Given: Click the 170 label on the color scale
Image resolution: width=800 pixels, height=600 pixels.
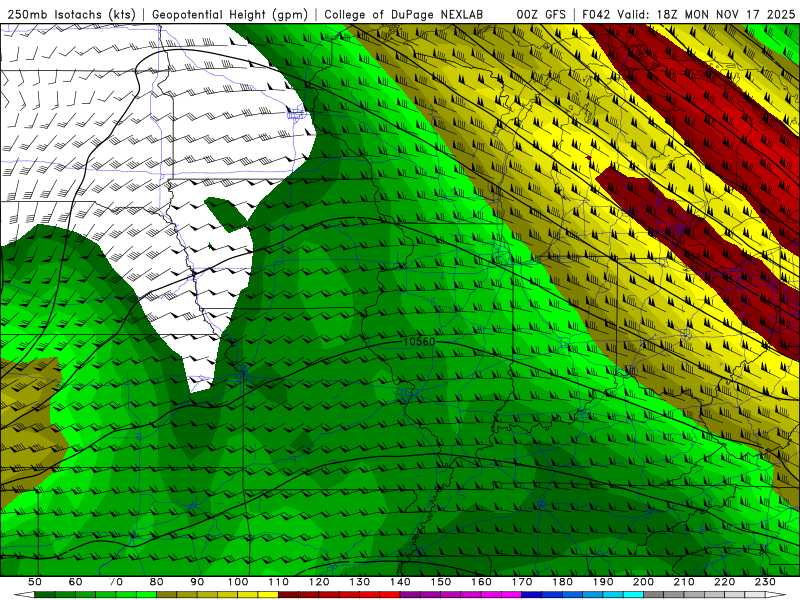Looking at the screenshot, I should [x=522, y=582].
